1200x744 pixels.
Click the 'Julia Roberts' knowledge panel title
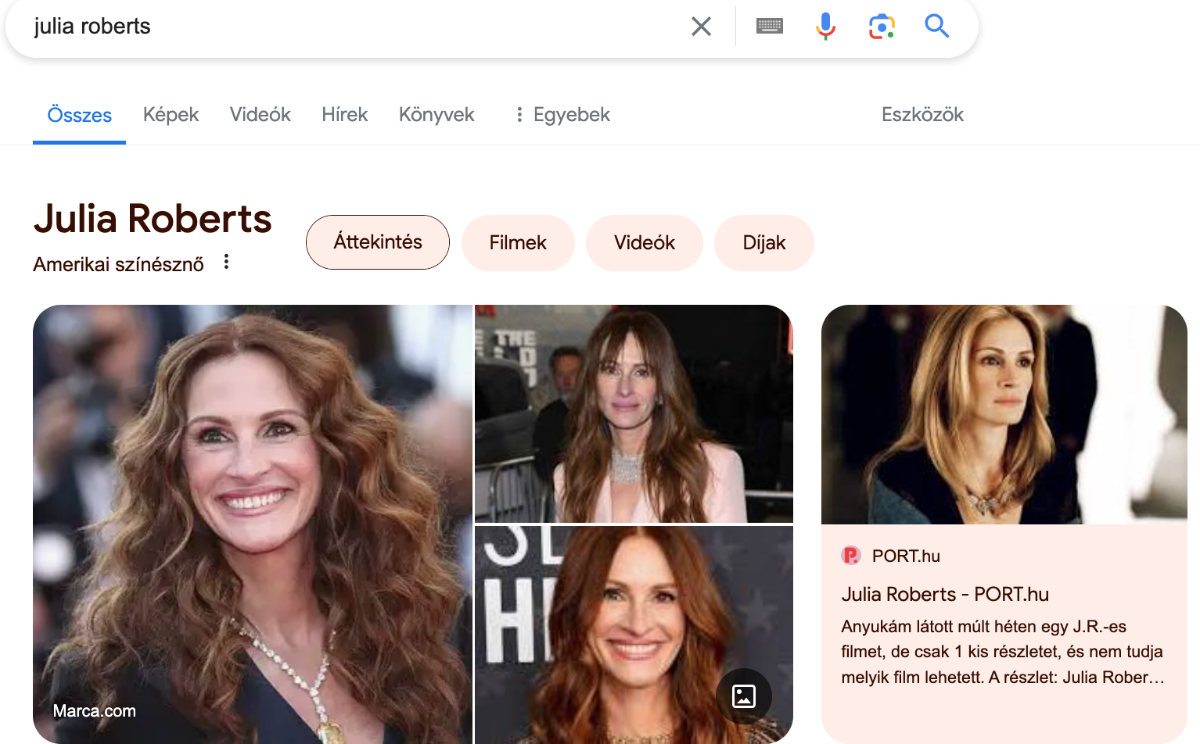[152, 219]
